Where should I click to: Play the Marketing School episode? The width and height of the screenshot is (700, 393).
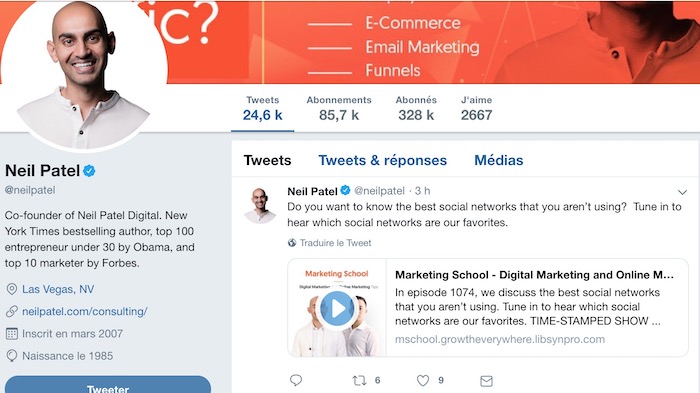point(337,308)
